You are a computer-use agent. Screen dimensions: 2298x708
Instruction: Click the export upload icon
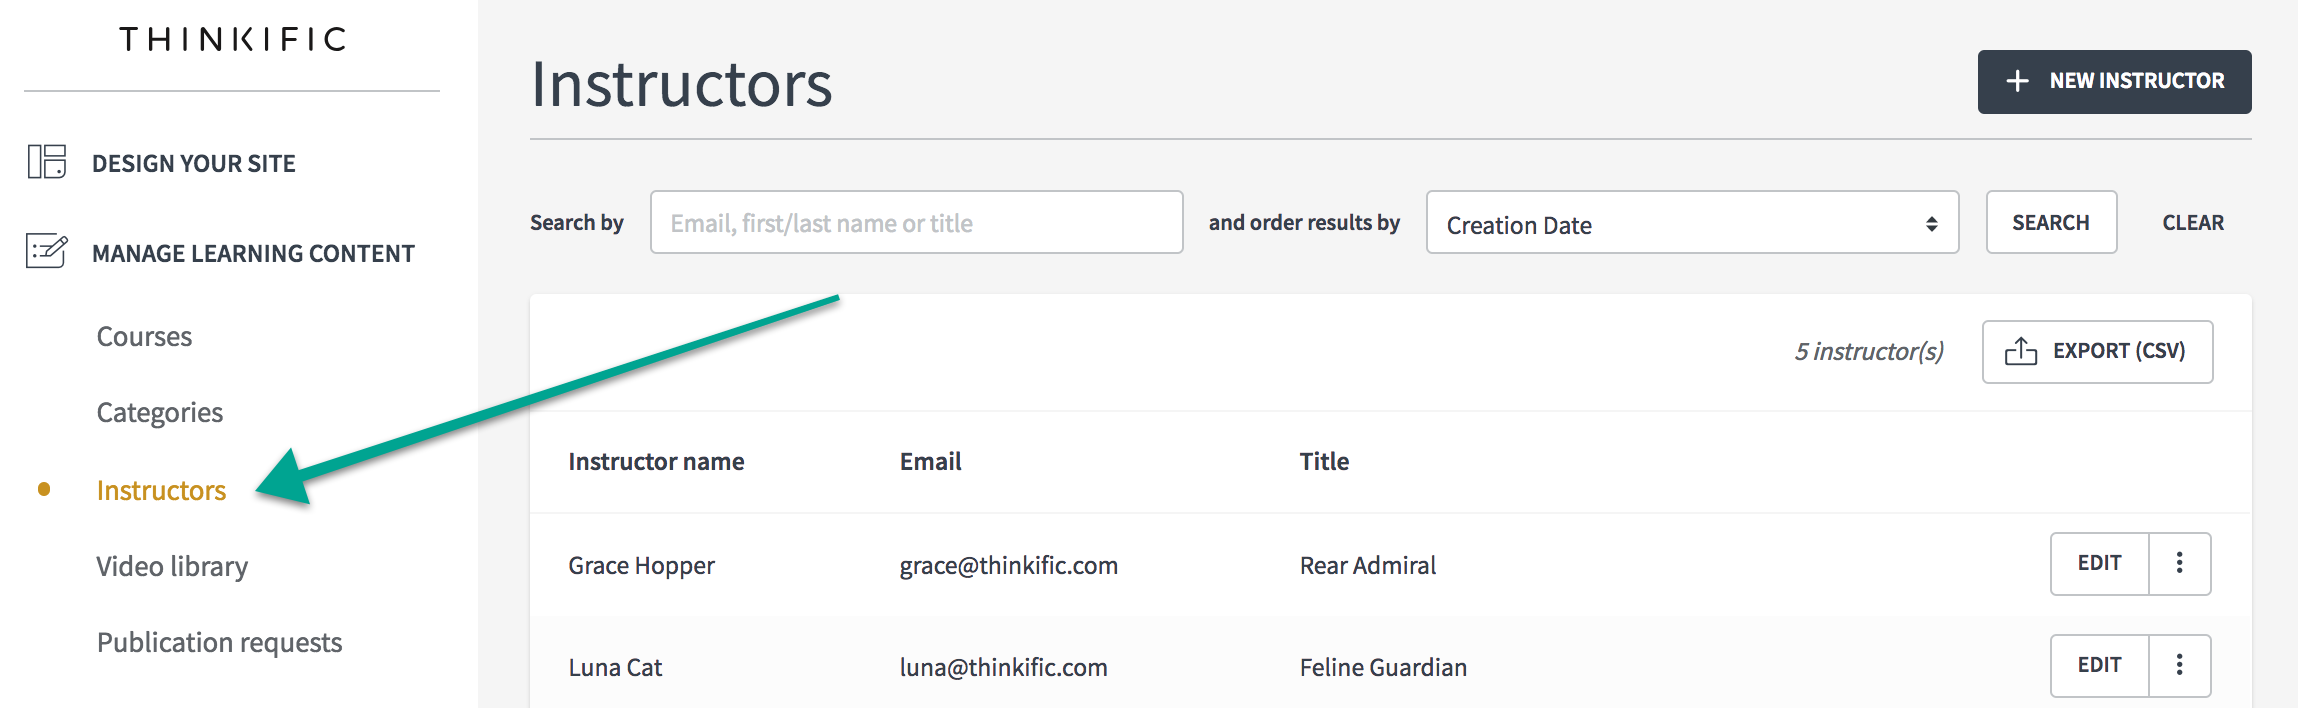[2021, 351]
